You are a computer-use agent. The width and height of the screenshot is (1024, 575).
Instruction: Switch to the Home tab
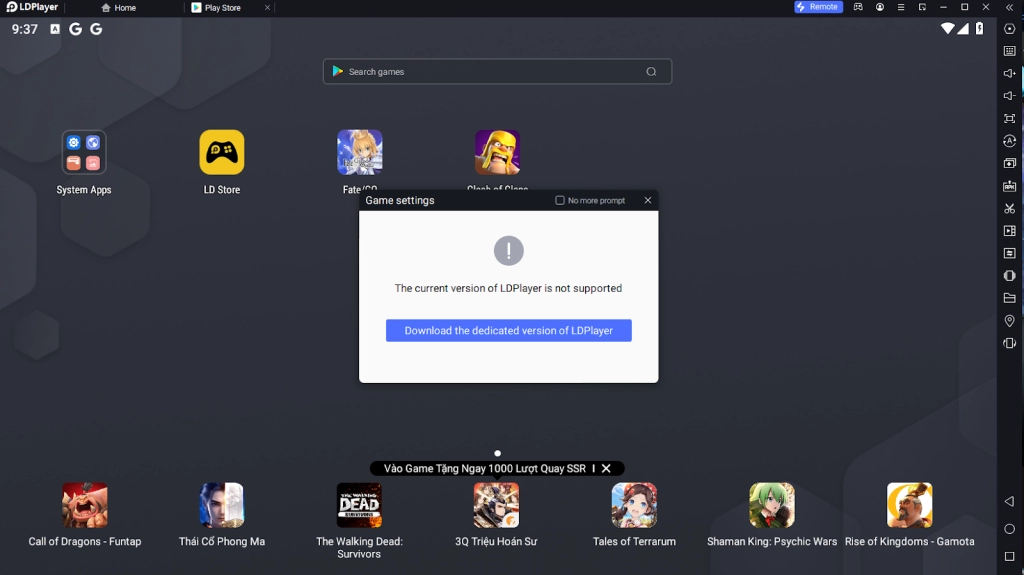tap(119, 8)
